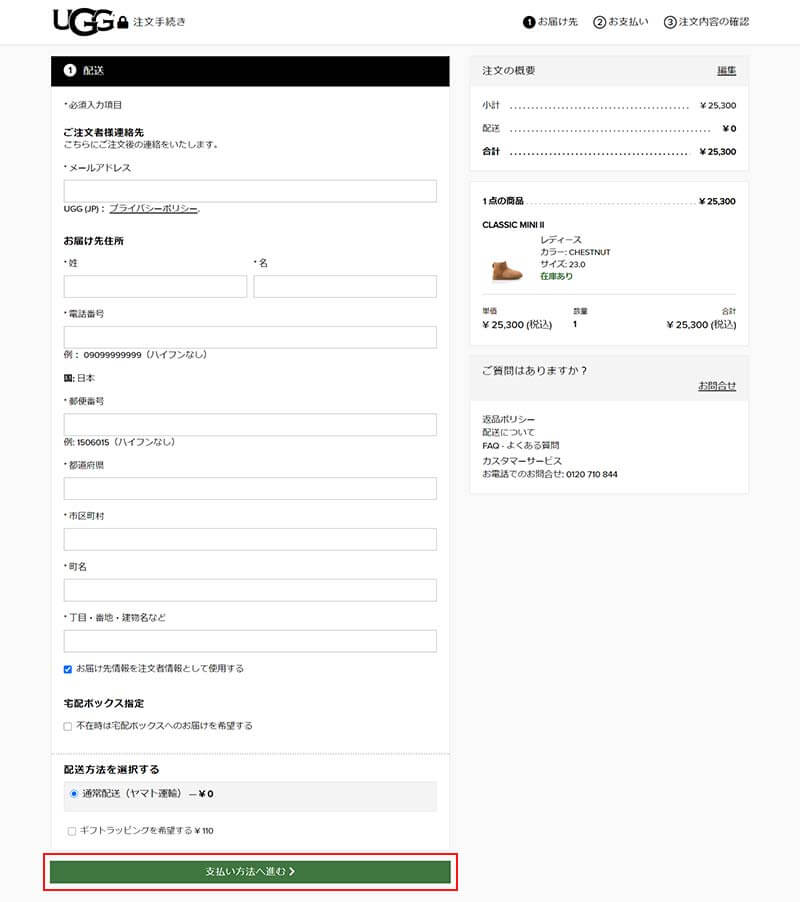Open the 都道府県 prefecture field
This screenshot has height=902, width=800.
click(x=250, y=488)
